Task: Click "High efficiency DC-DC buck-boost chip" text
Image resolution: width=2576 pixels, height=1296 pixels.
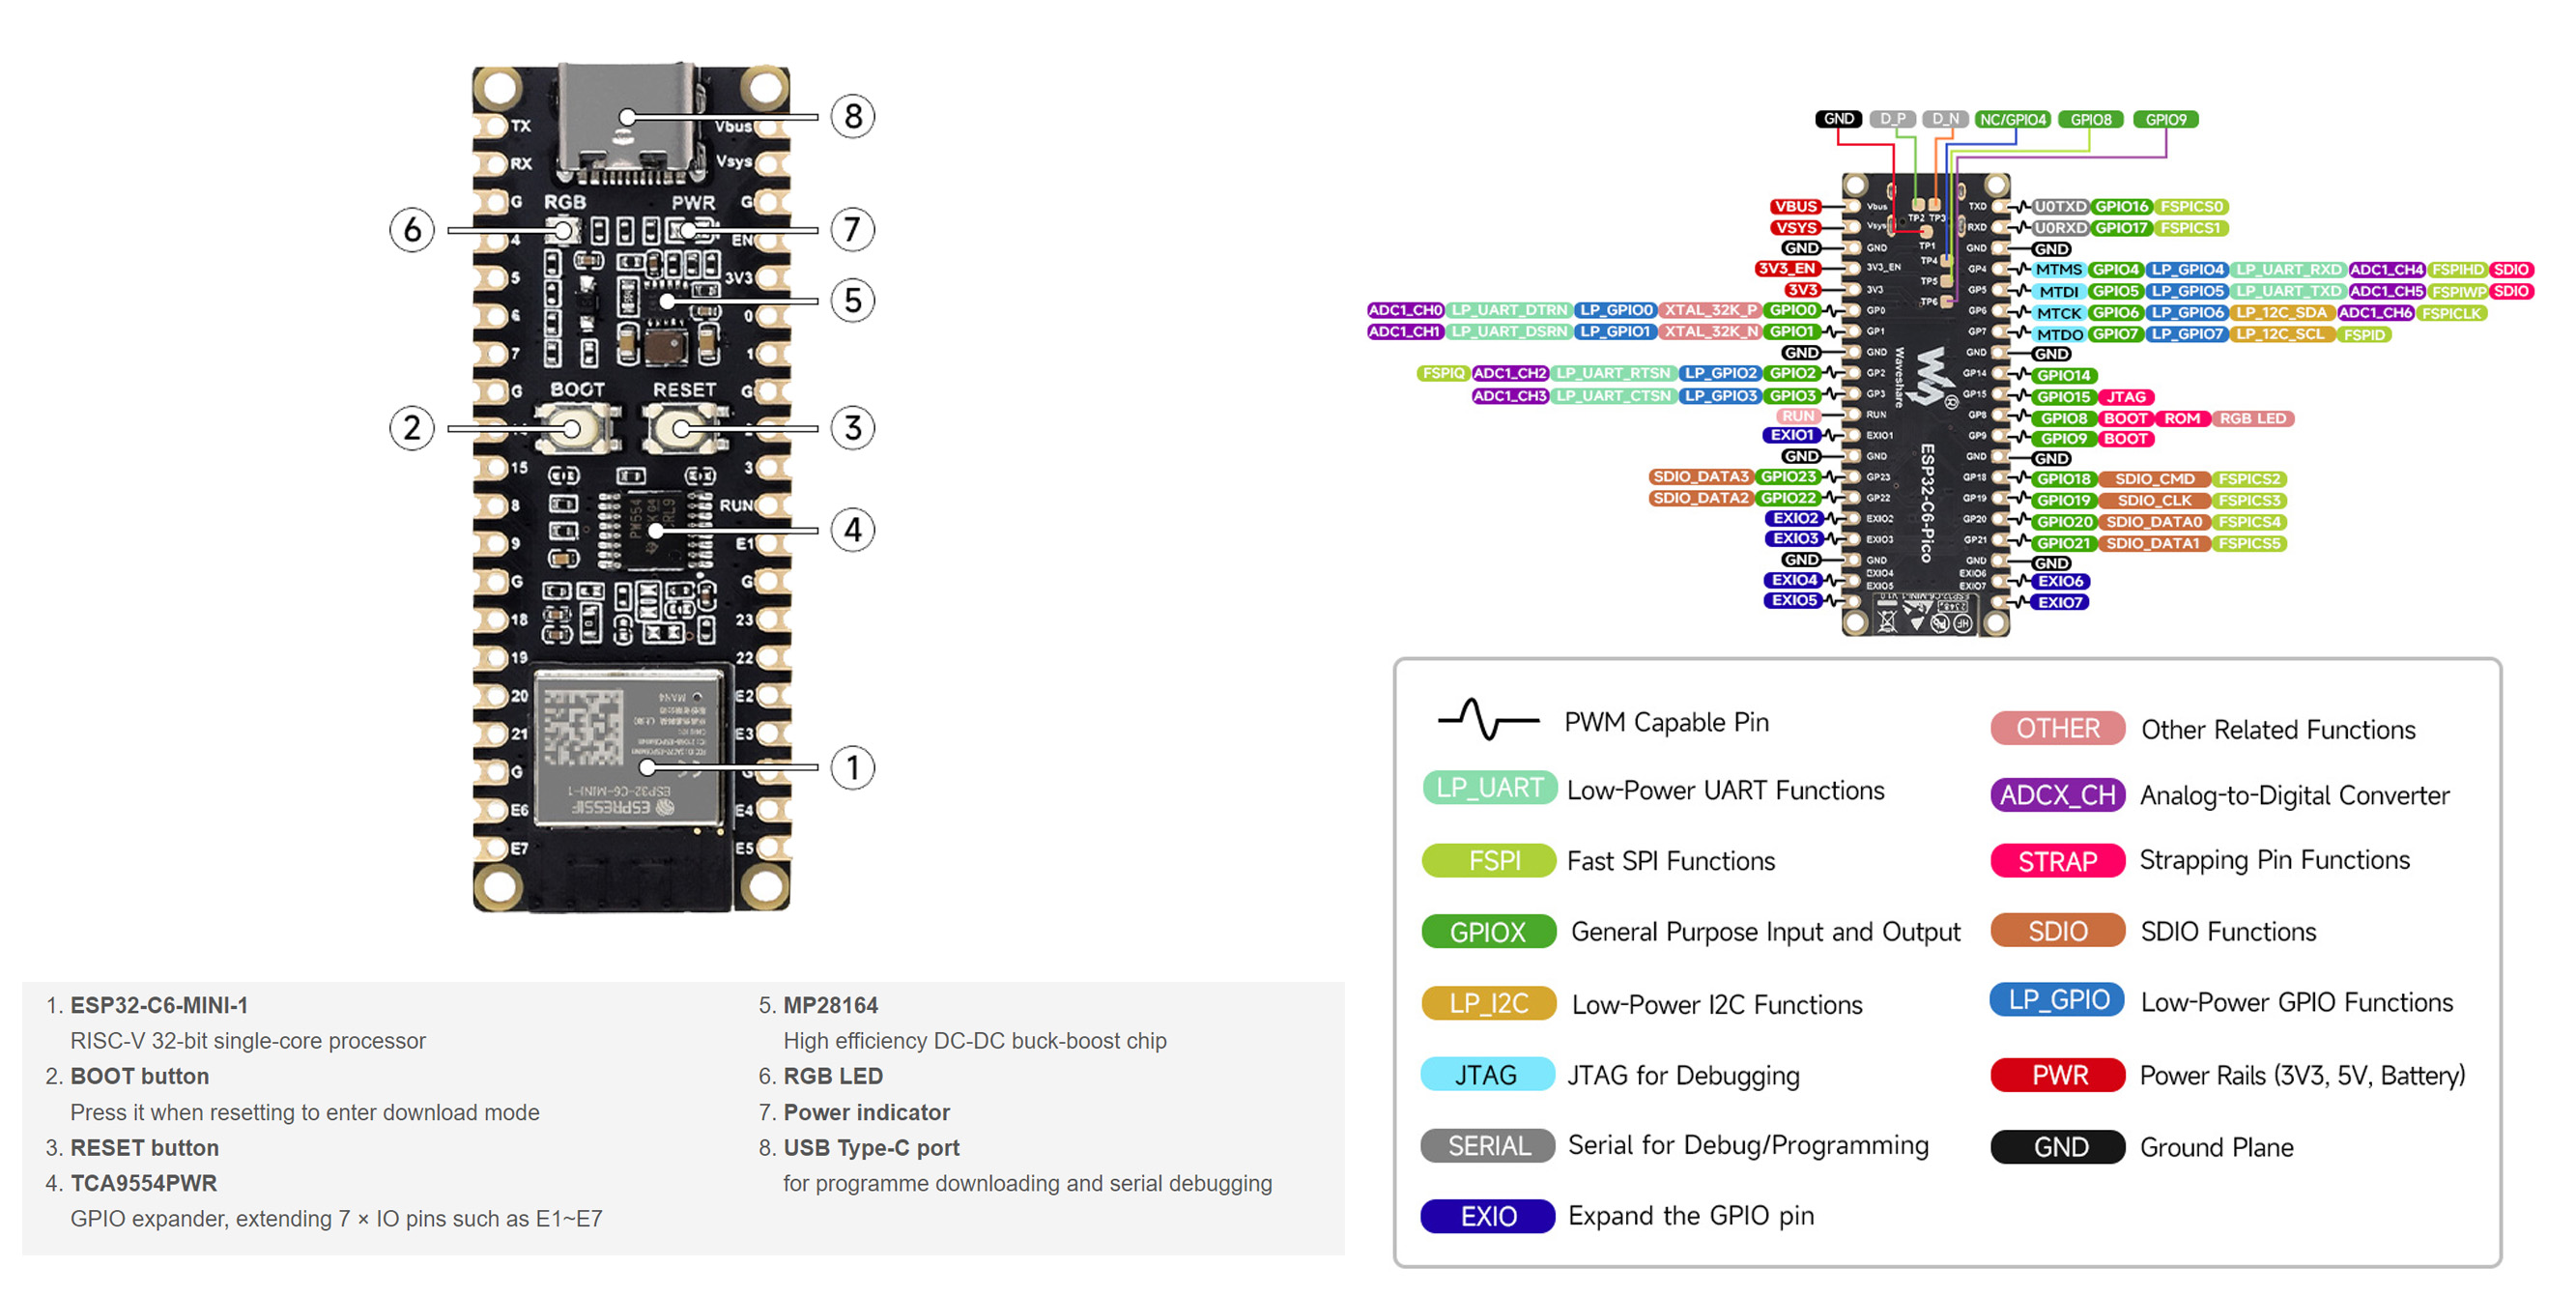Action: click(975, 1041)
